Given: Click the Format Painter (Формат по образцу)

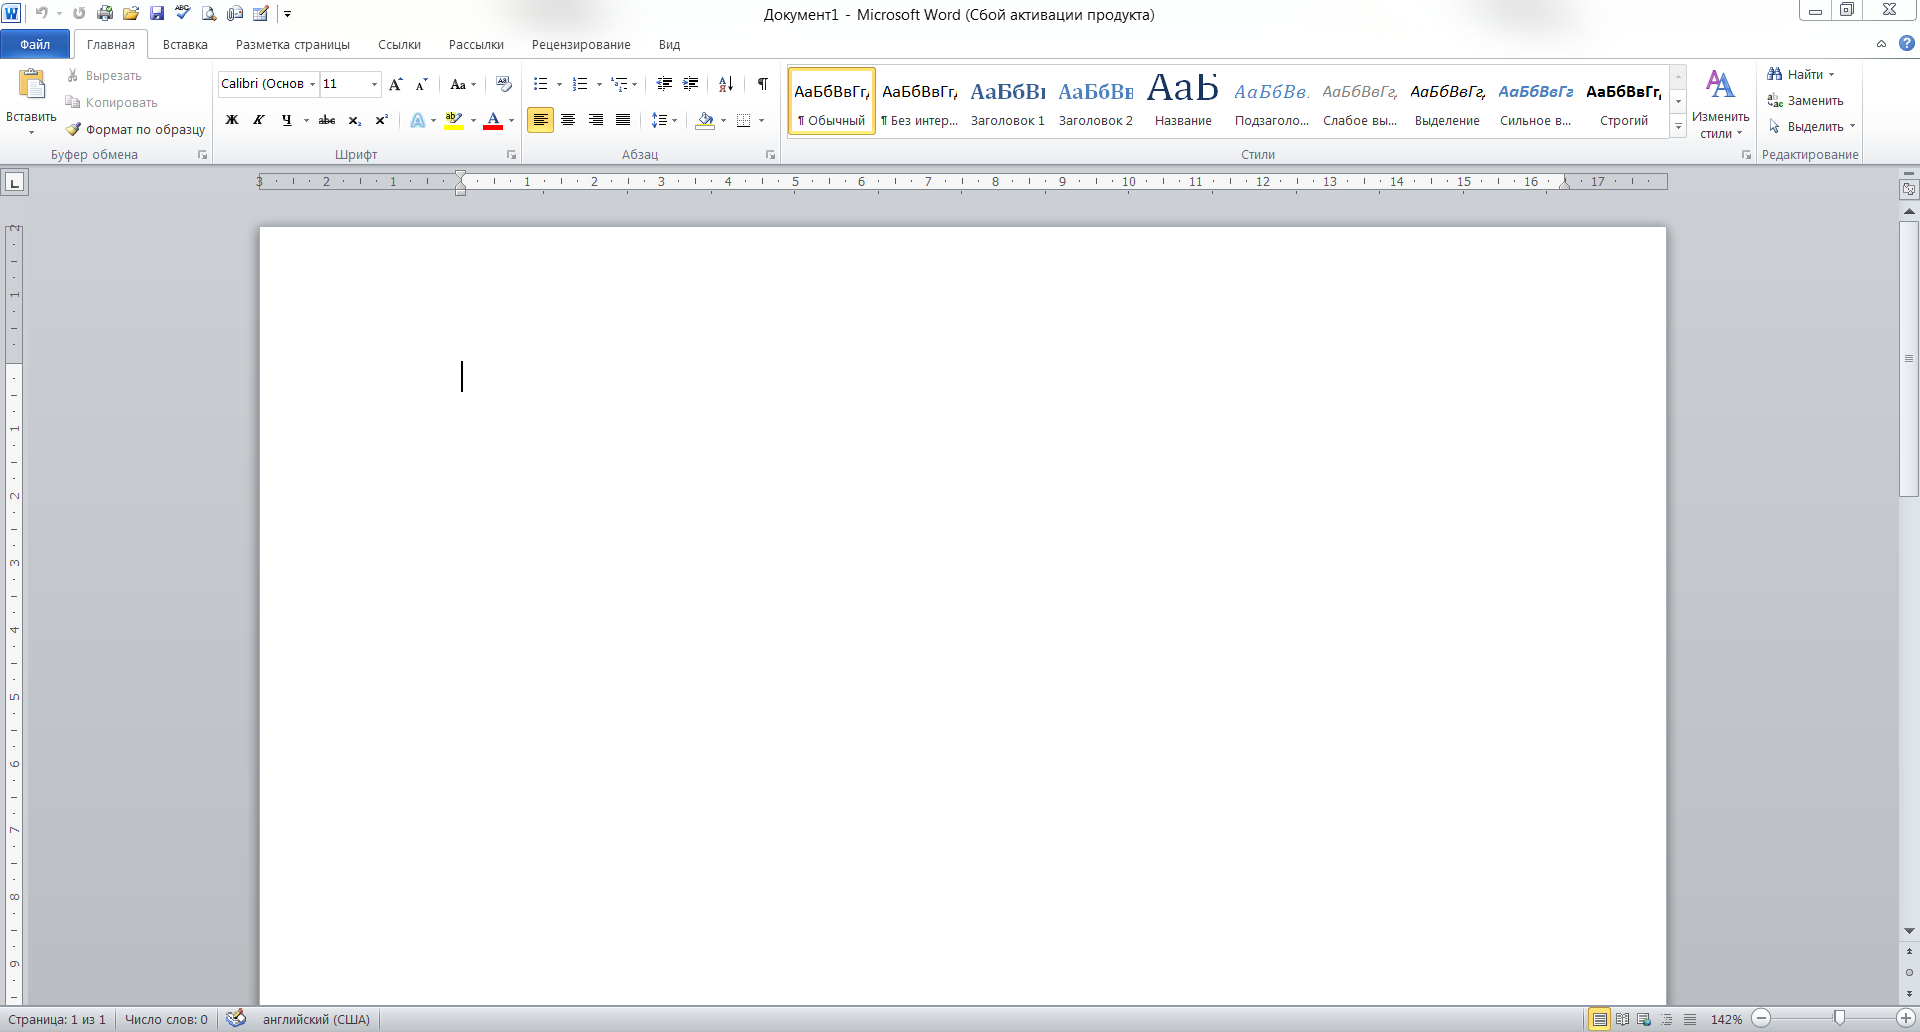Looking at the screenshot, I should [x=136, y=129].
